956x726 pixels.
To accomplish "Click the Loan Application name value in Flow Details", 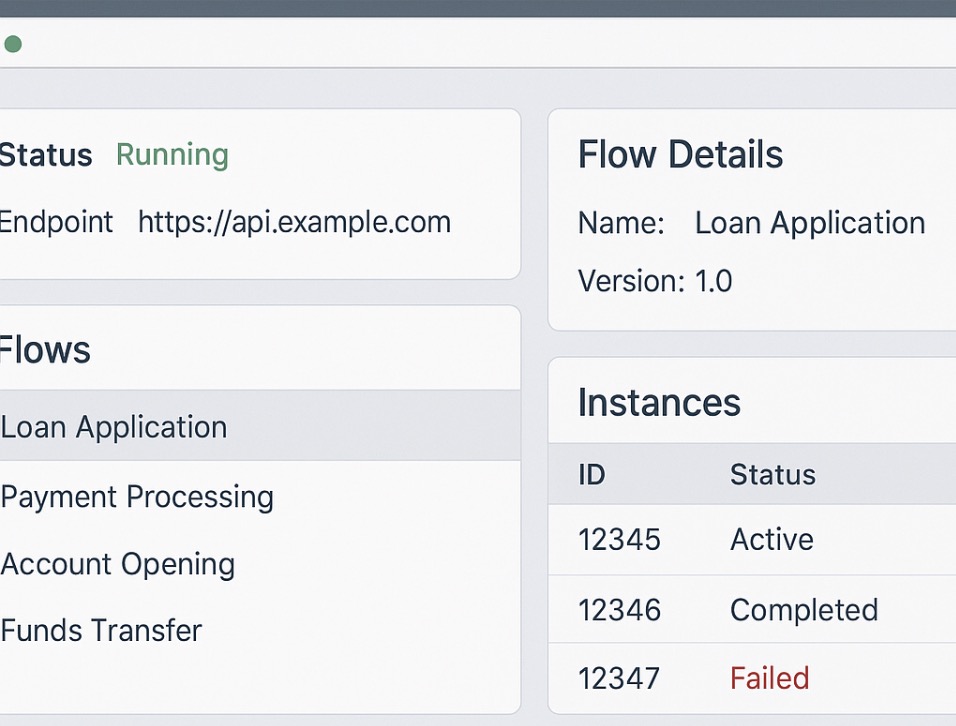I will click(810, 223).
